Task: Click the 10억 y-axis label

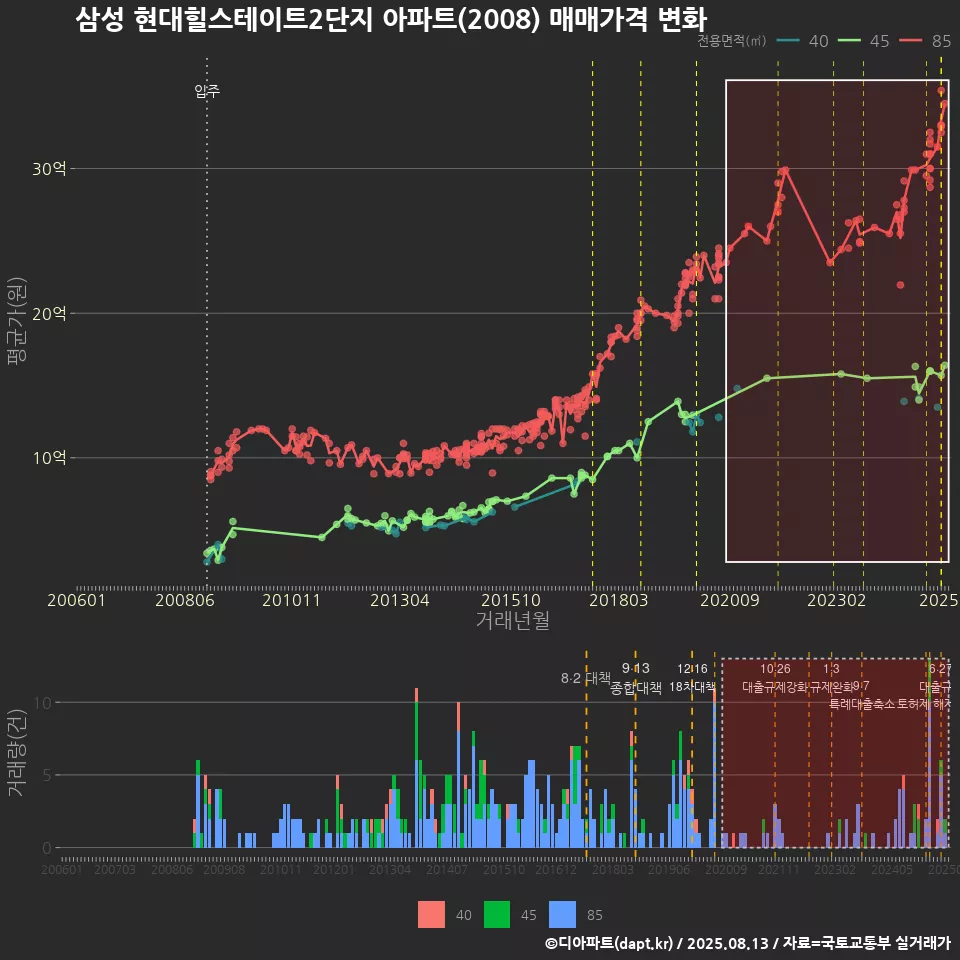Action: pos(49,457)
